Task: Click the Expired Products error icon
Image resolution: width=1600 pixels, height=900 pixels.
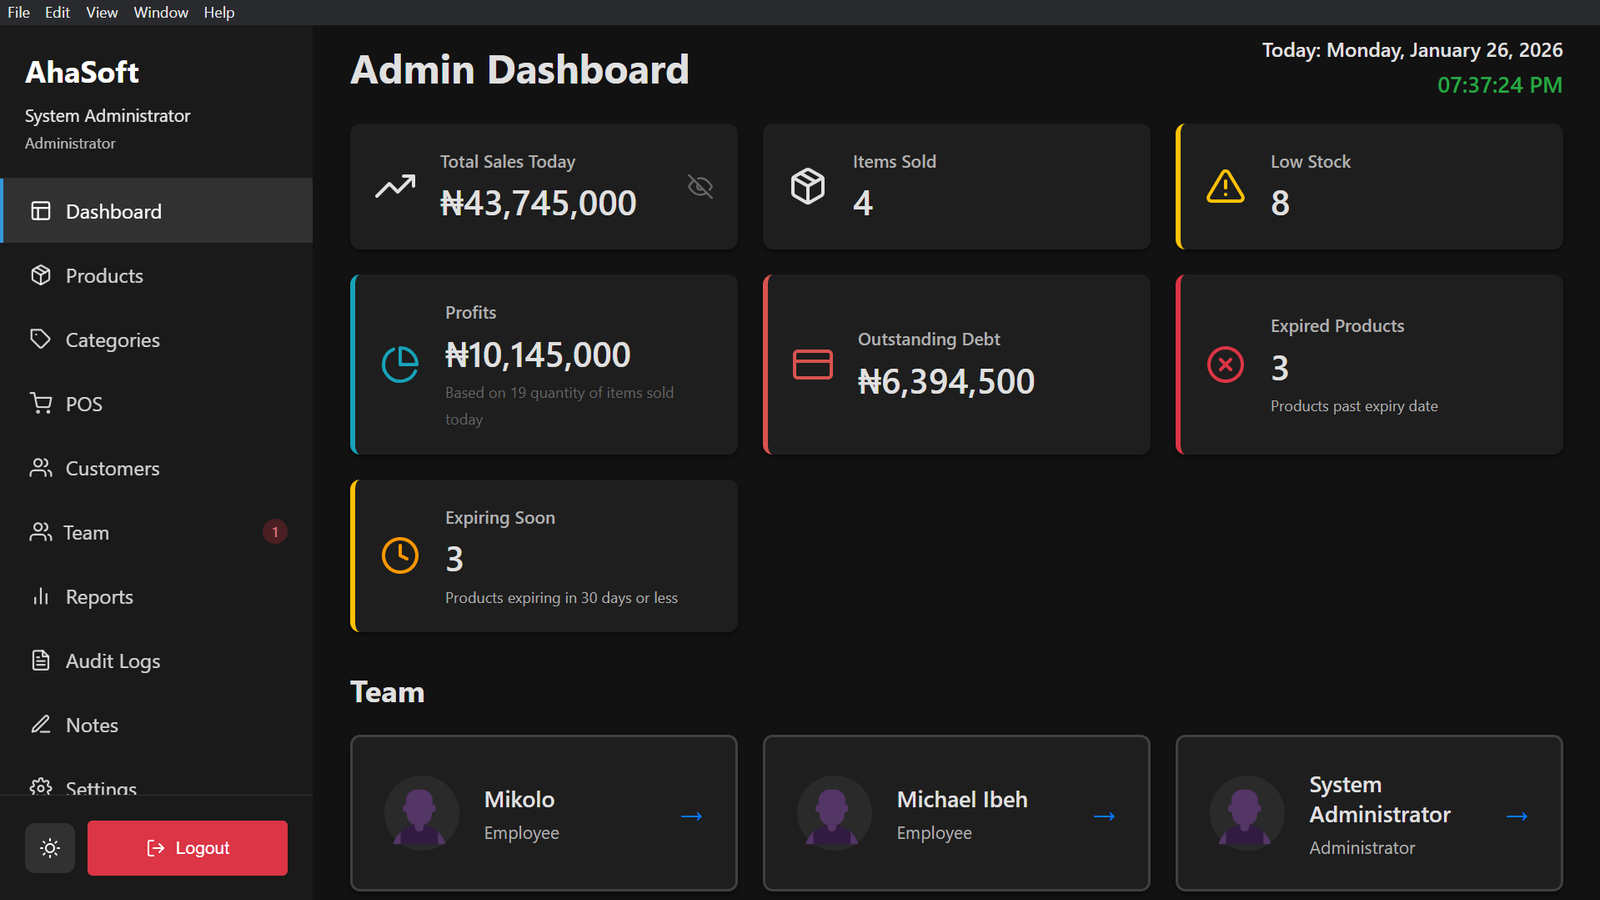Action: click(1225, 365)
